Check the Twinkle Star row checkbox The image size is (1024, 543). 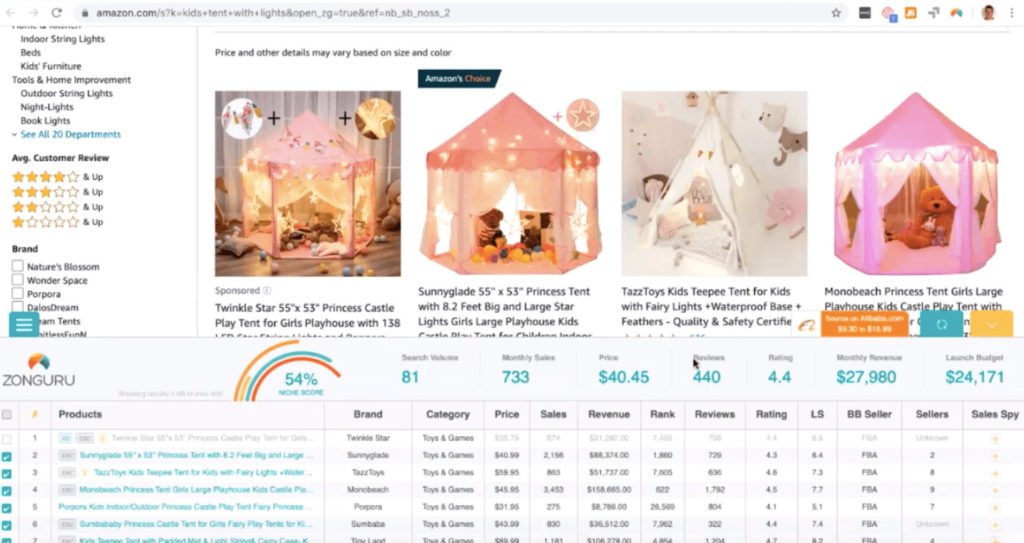[x=7, y=438]
